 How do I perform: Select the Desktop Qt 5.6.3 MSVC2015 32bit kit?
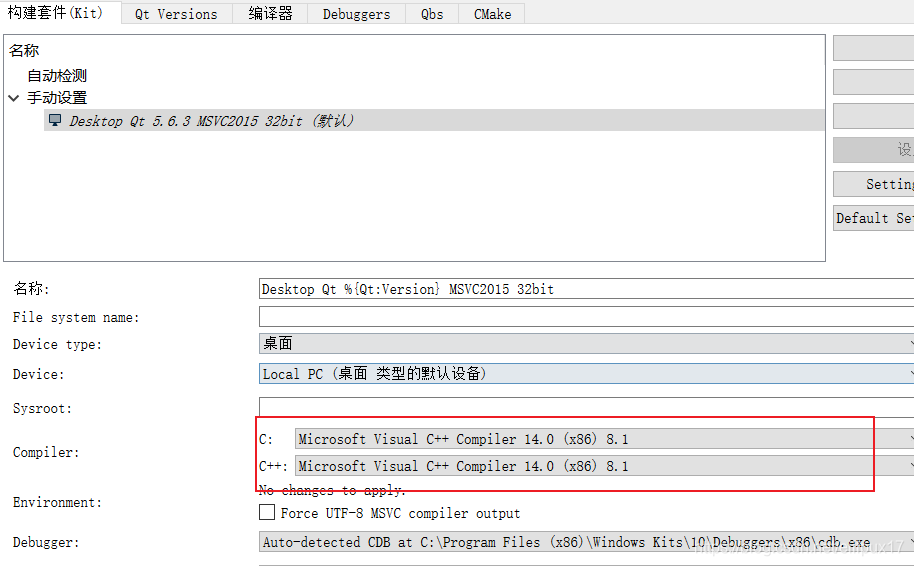[211, 120]
